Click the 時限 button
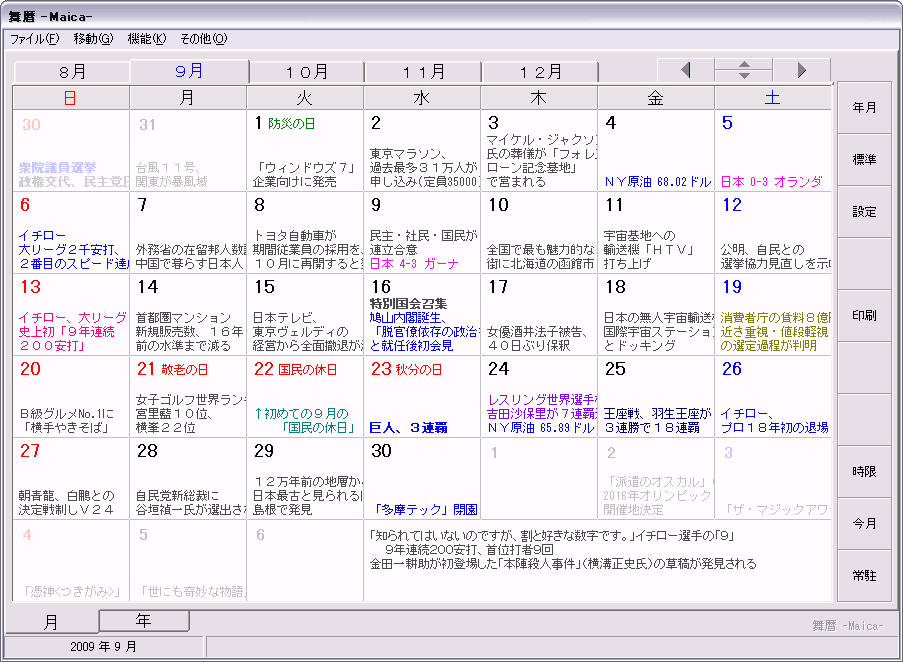This screenshot has height=662, width=903. click(864, 472)
